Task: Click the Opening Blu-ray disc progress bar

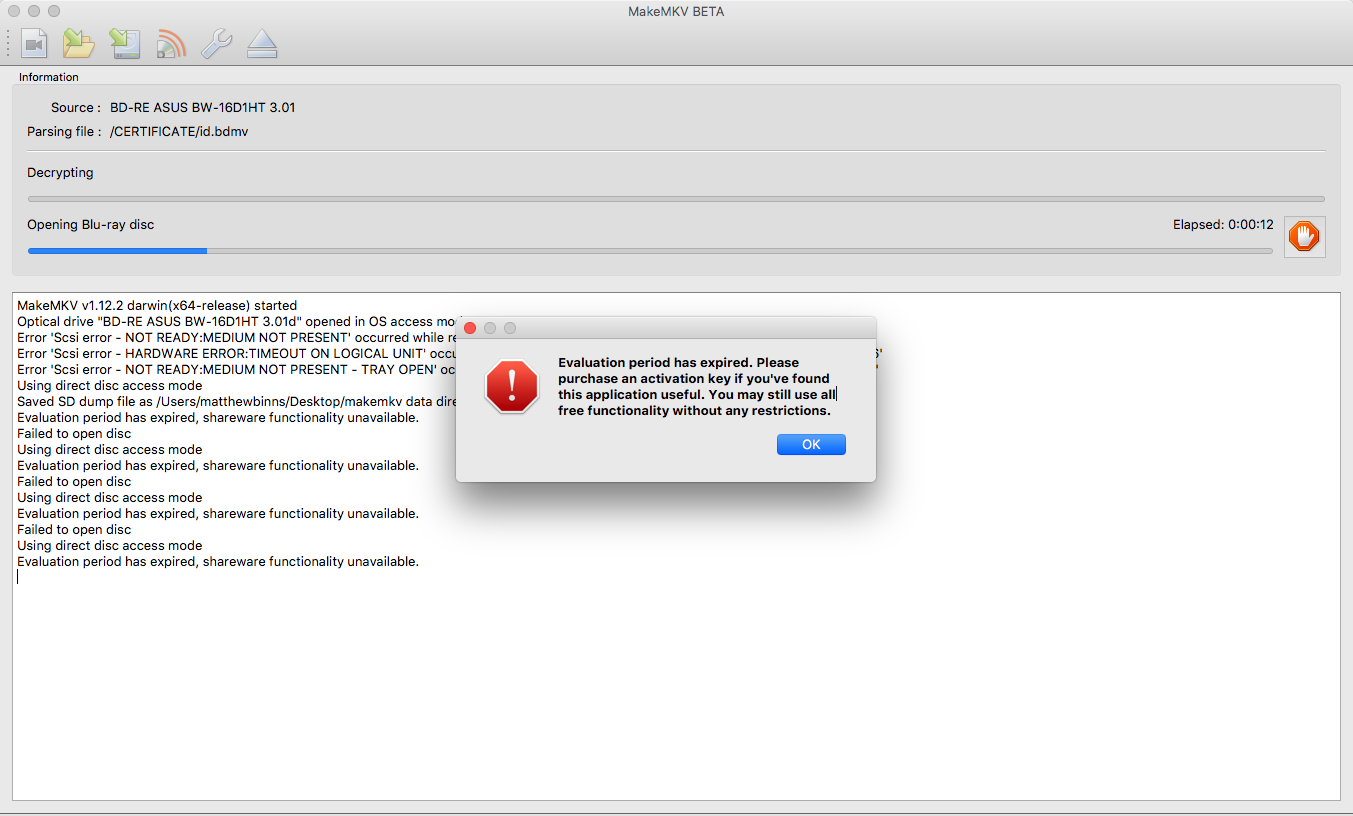Action: 650,251
